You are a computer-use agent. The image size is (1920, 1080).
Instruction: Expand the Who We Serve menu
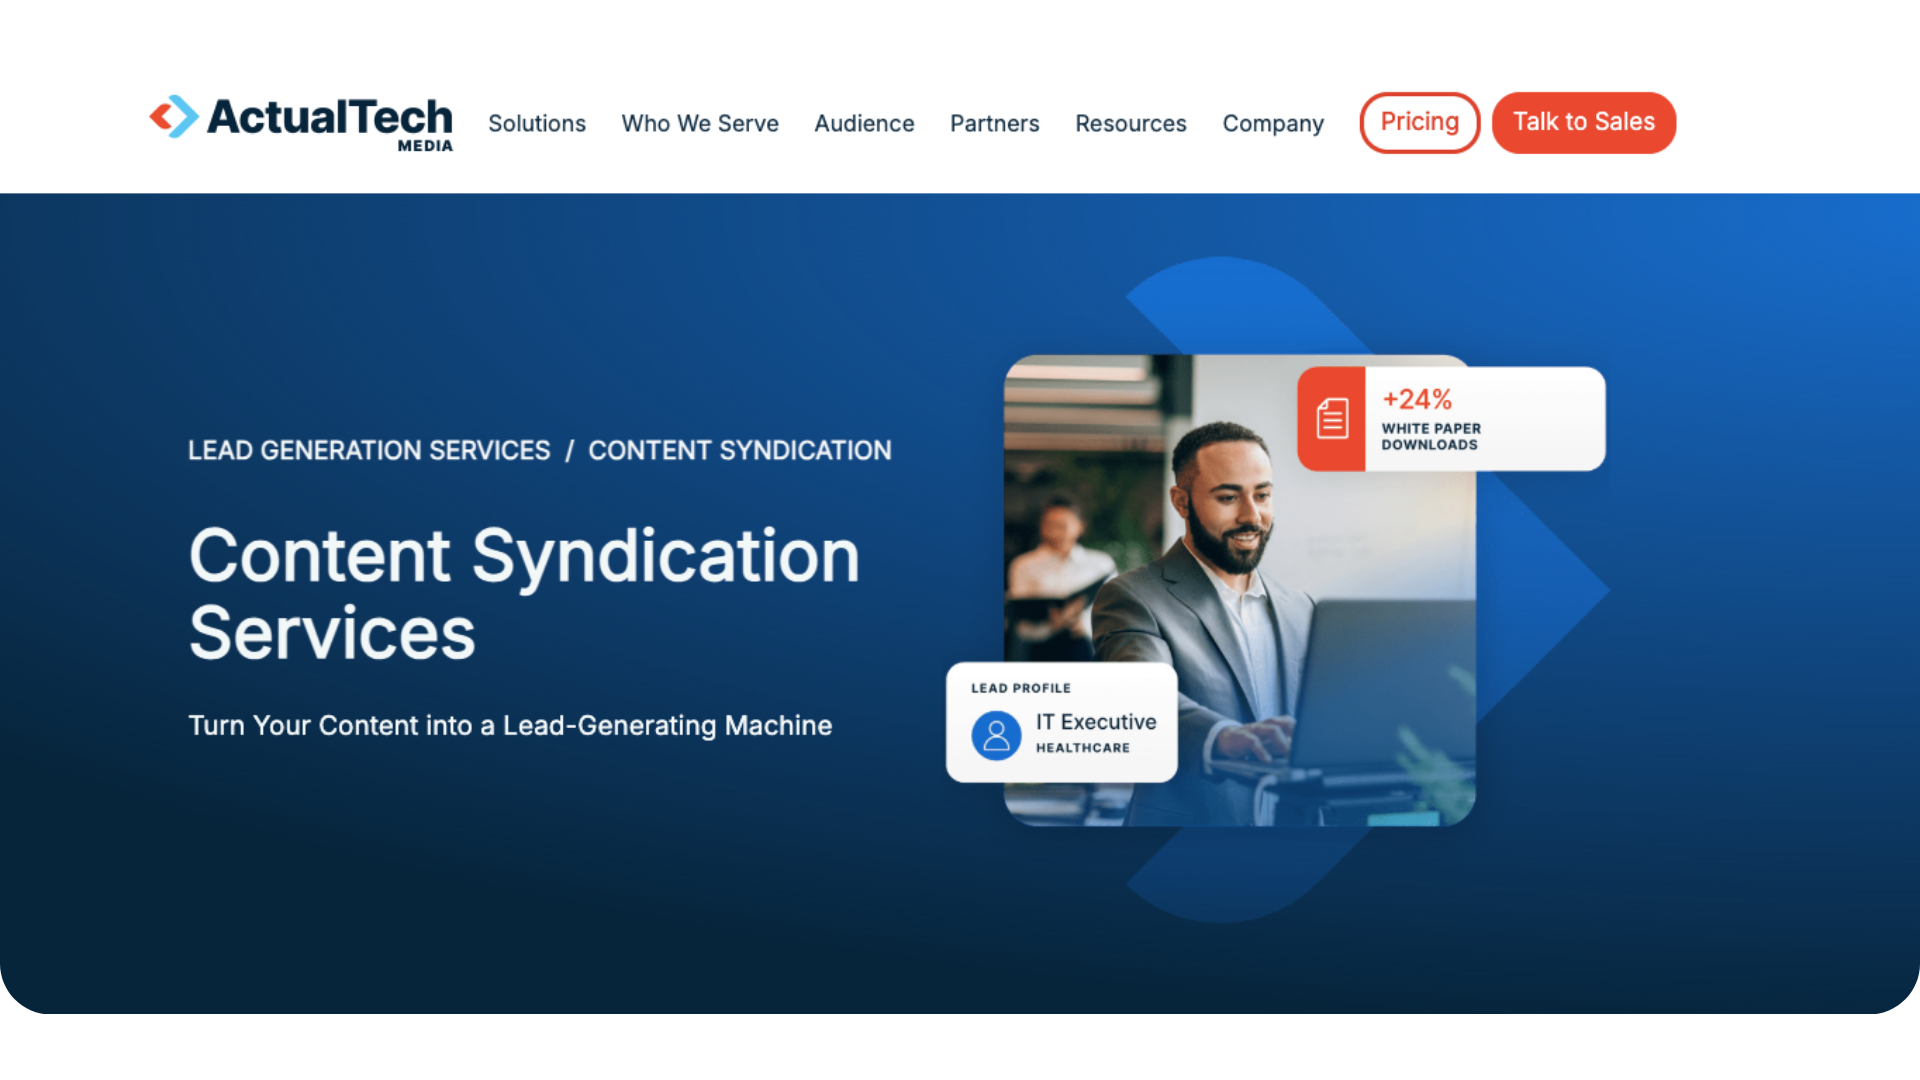[x=700, y=123]
